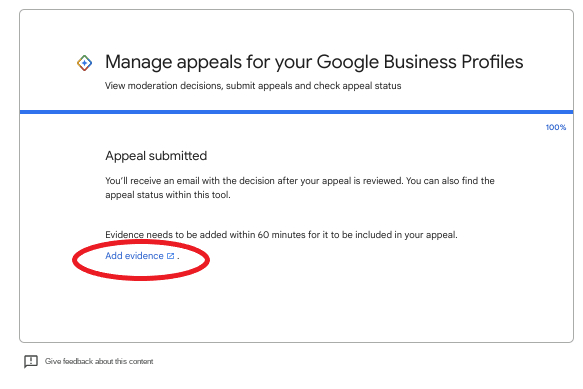Click the View moderation decisions subtitle
583x389 pixels.
pos(253,86)
